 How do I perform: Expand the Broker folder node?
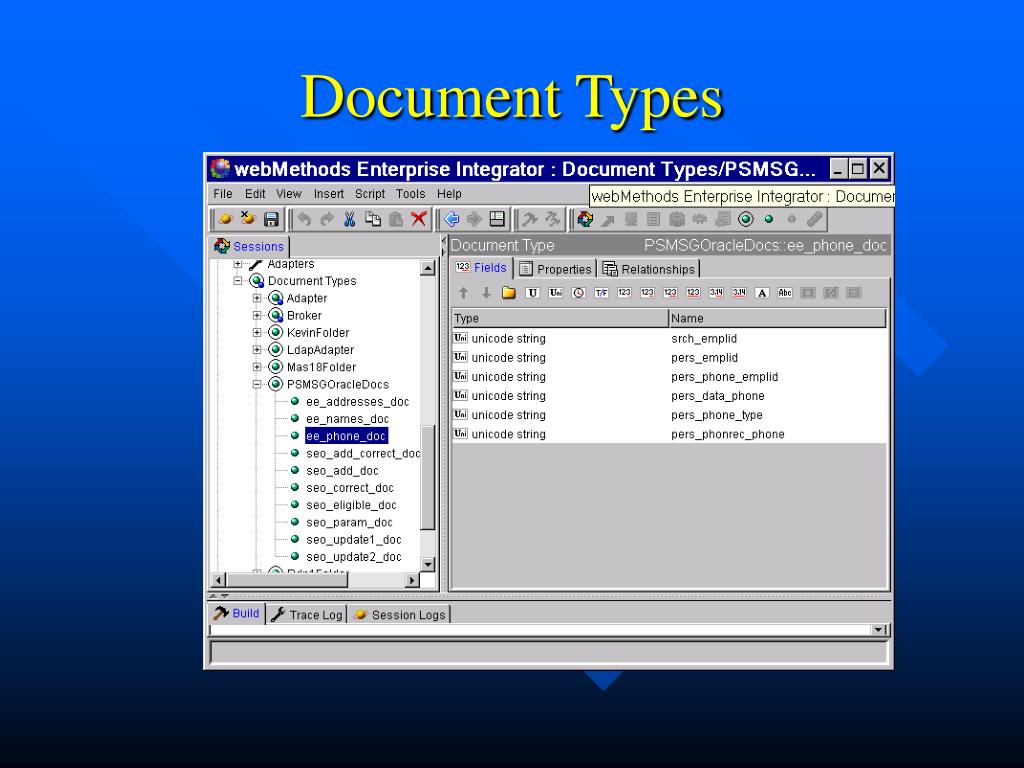click(x=257, y=315)
